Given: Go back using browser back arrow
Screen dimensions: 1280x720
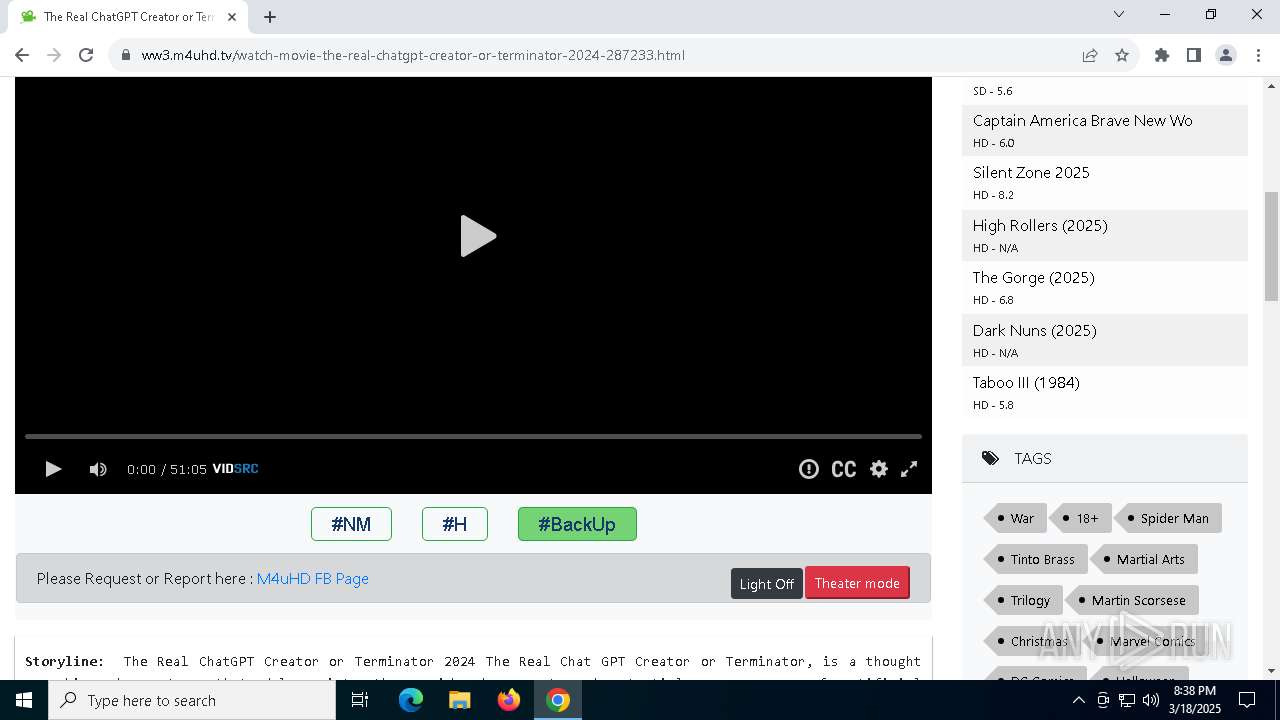Looking at the screenshot, I should pyautogui.click(x=22, y=55).
